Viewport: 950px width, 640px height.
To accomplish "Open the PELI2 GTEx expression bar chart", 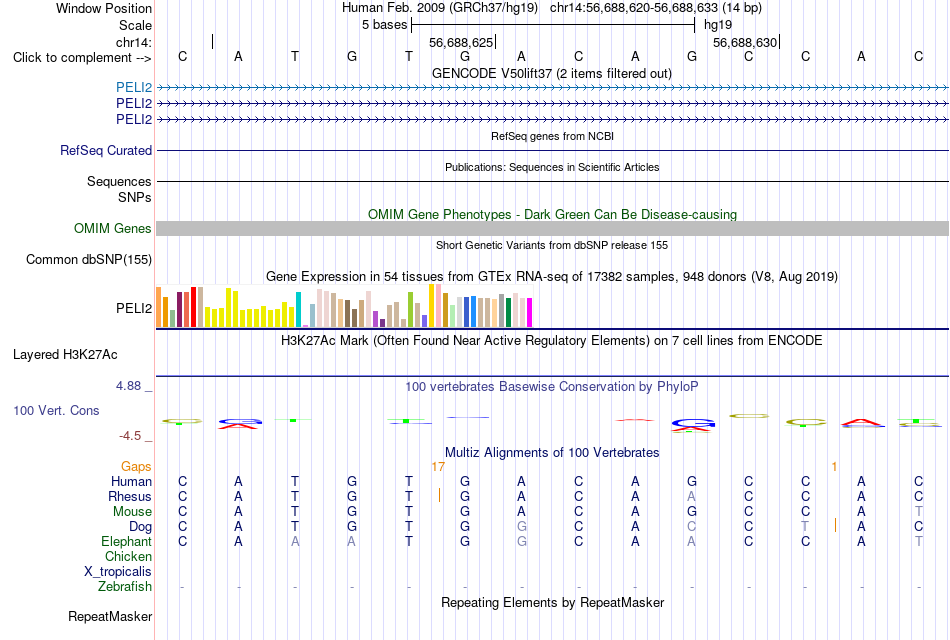I will click(344, 306).
